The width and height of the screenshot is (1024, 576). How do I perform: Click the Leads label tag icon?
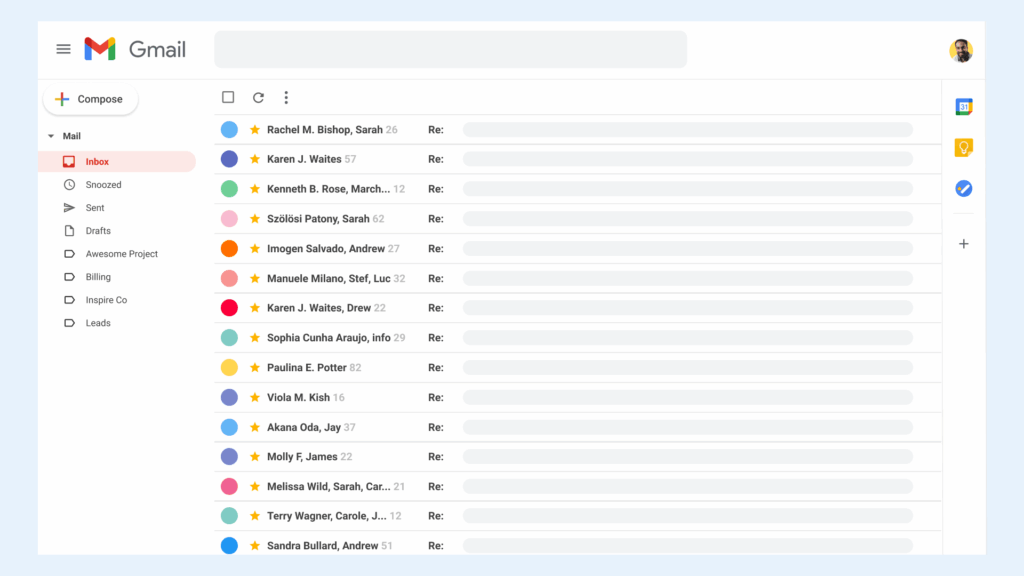point(69,323)
